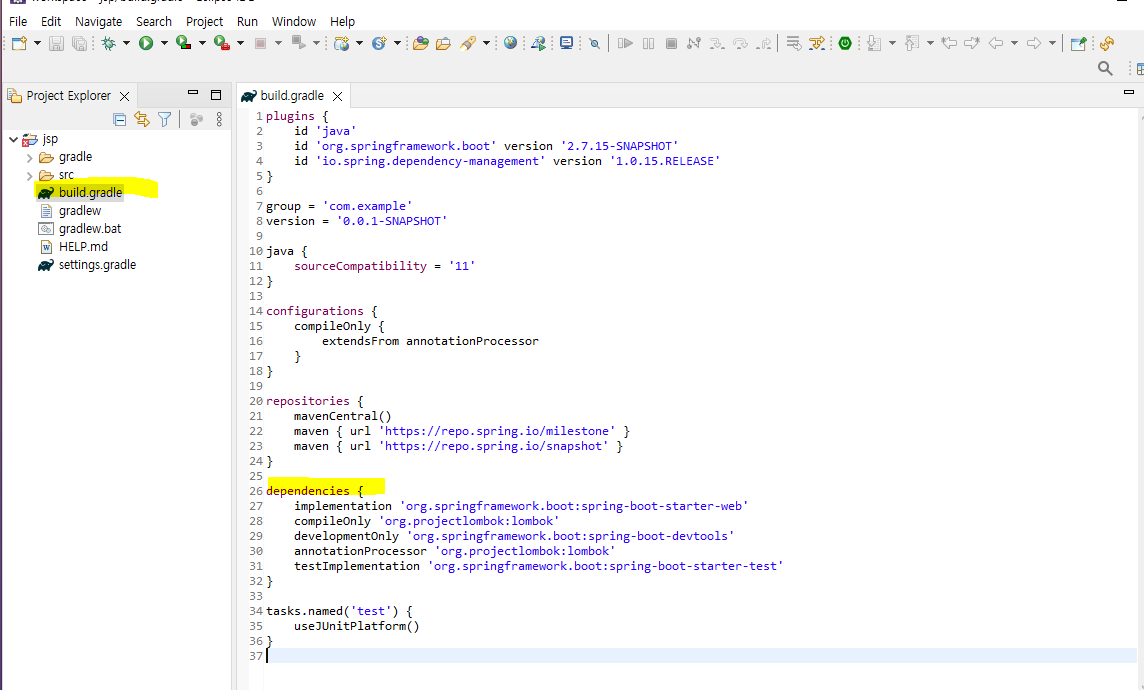
Task: Open the Help menu
Action: click(342, 22)
